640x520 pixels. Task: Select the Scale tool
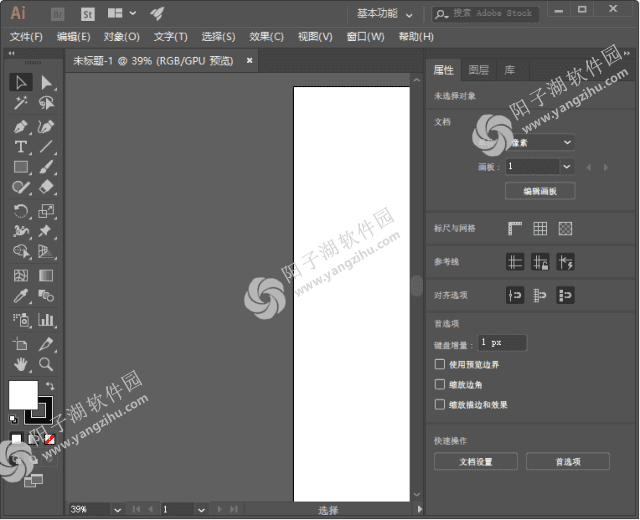[46, 211]
